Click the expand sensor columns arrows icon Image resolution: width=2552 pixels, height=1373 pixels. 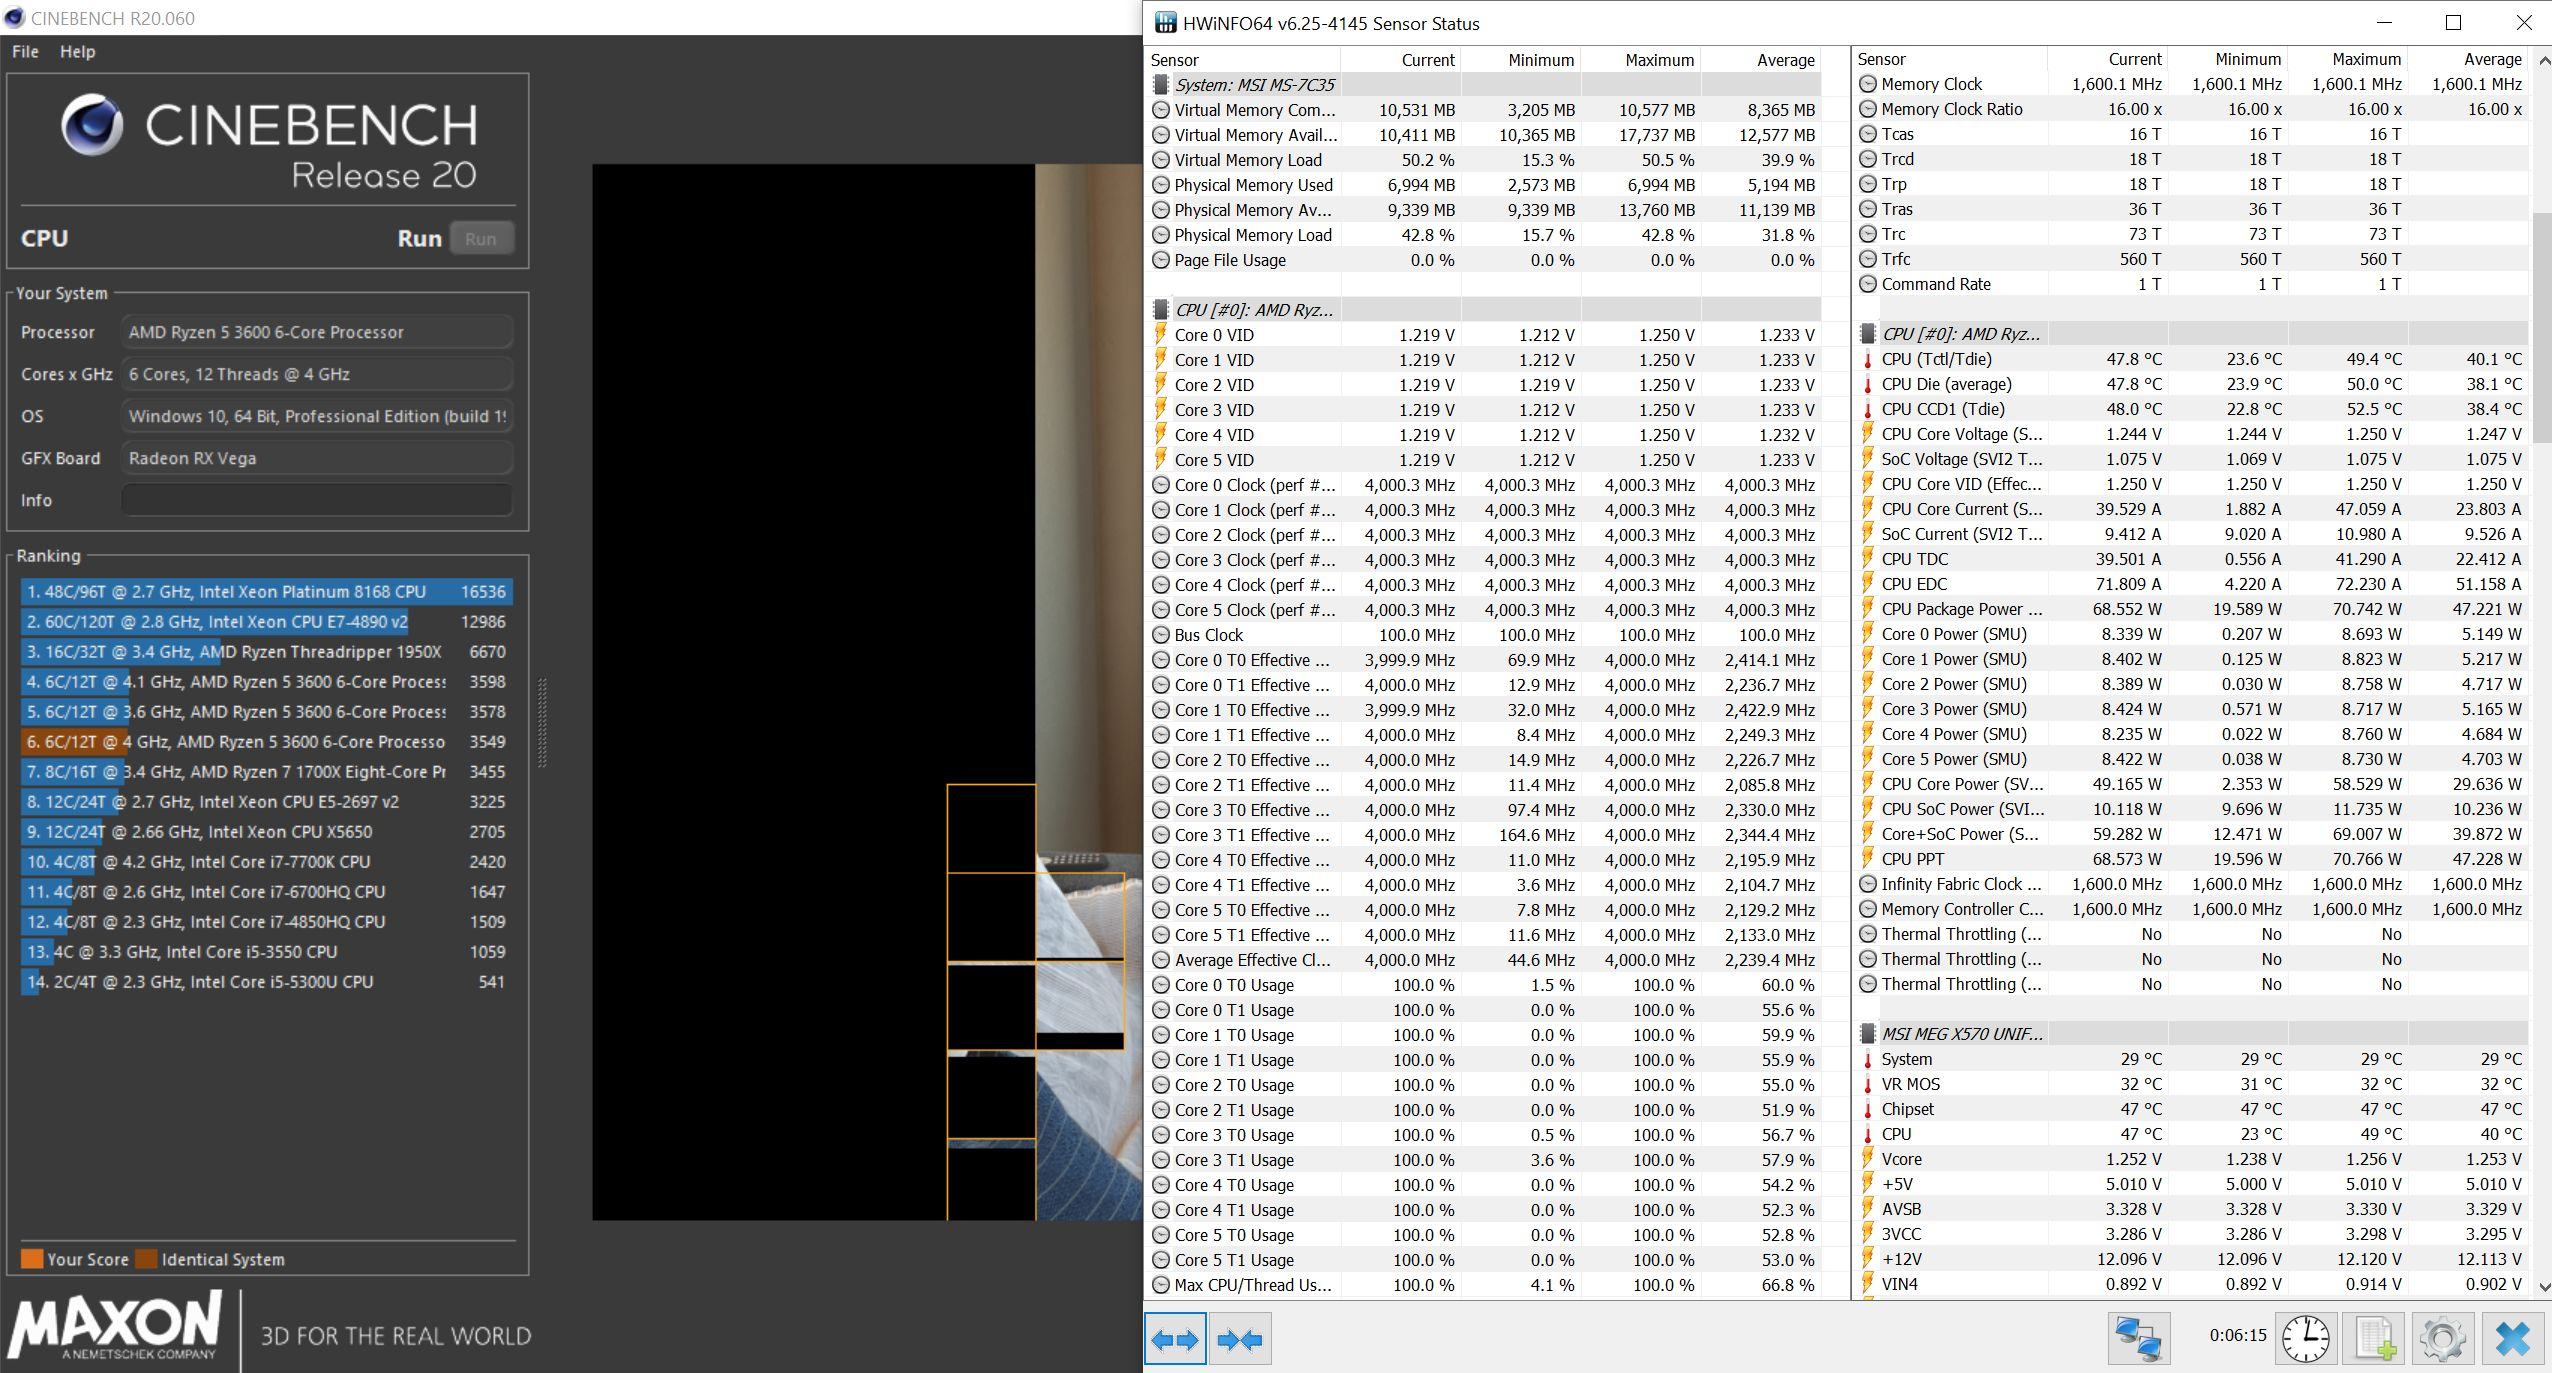1175,1339
